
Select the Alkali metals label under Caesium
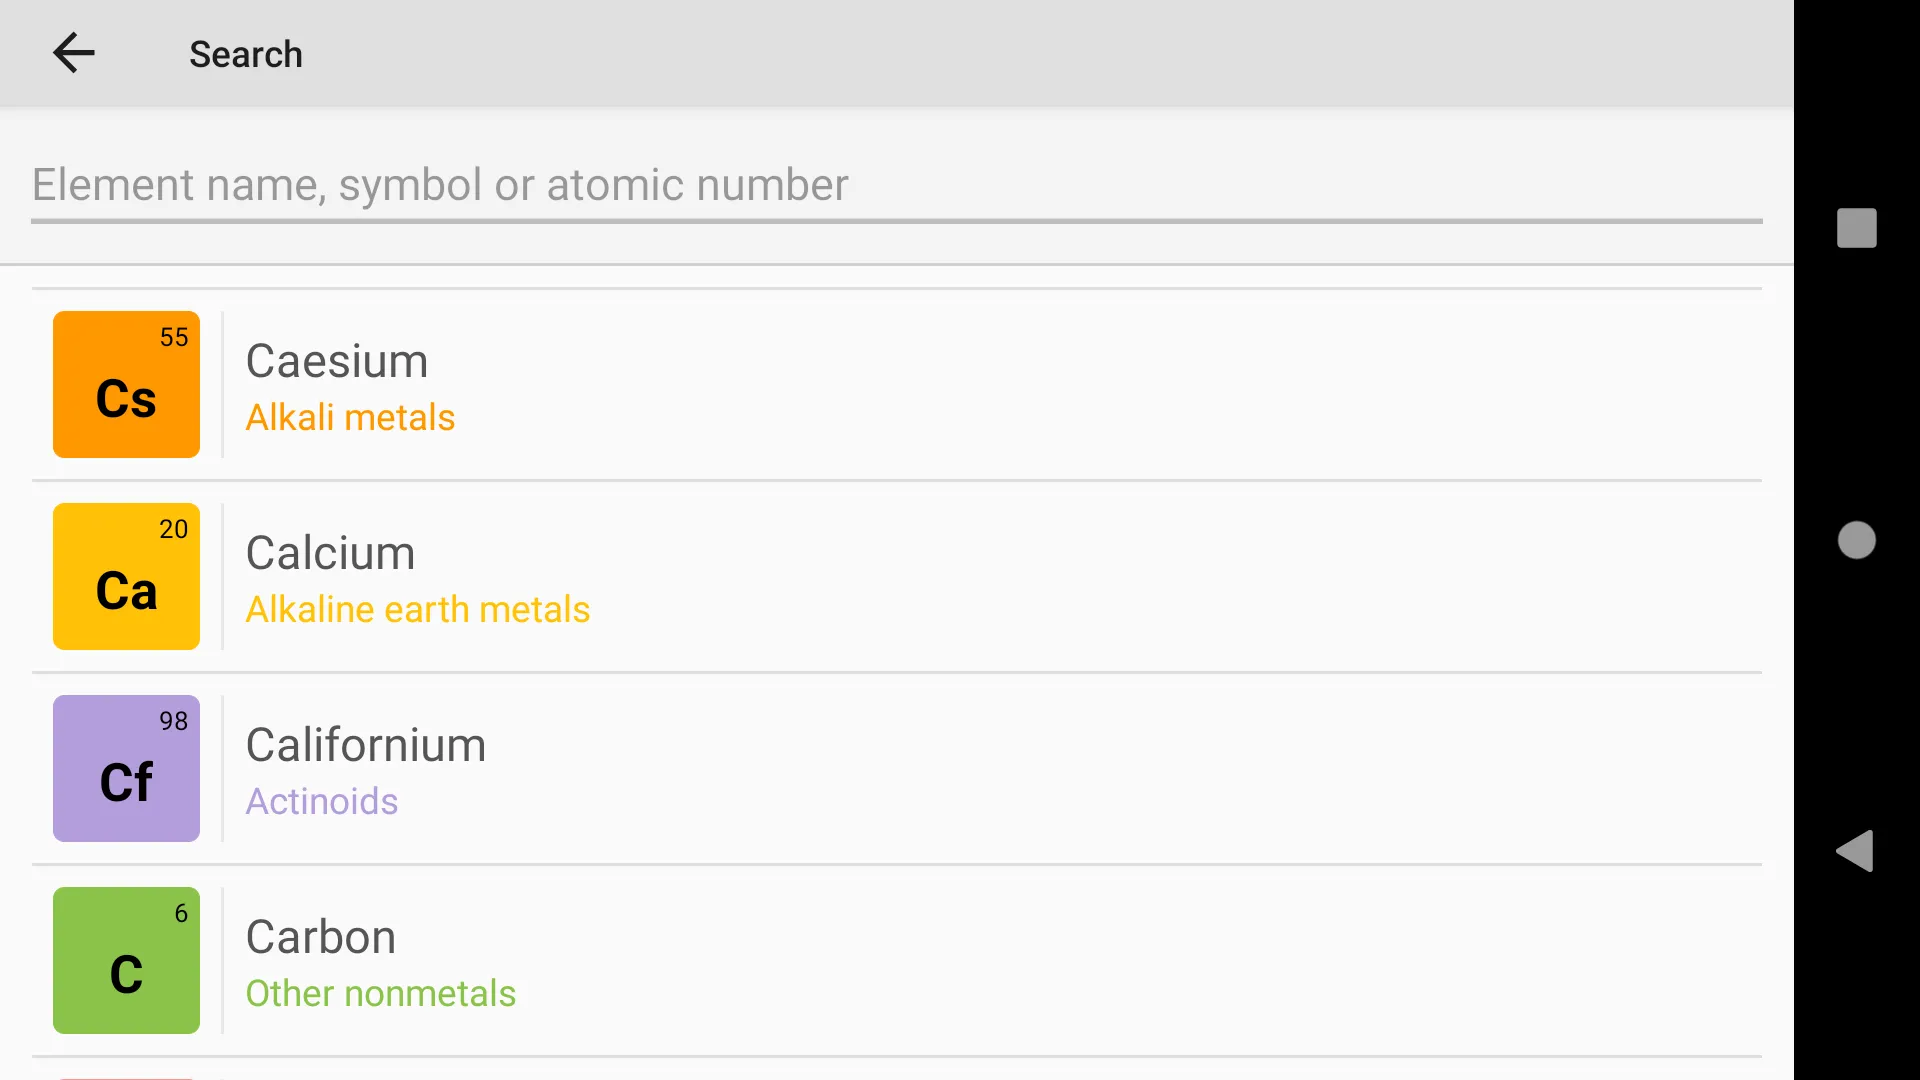pyautogui.click(x=351, y=417)
